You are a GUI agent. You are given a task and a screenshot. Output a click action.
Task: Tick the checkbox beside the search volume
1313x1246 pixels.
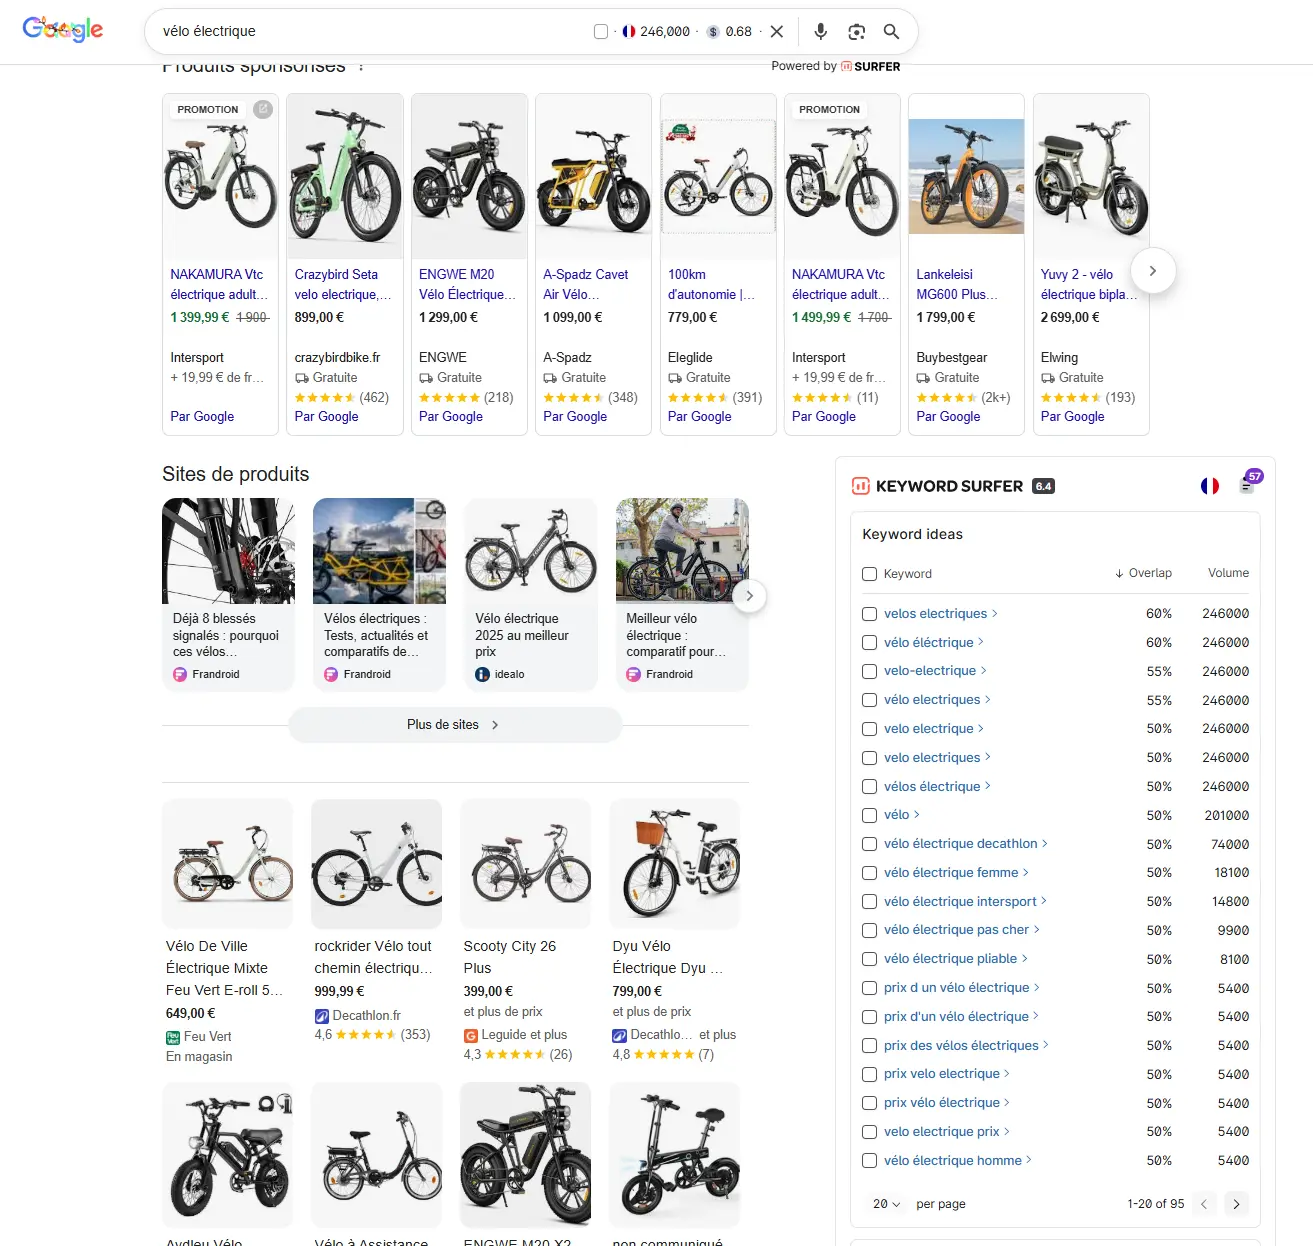pyautogui.click(x=601, y=32)
